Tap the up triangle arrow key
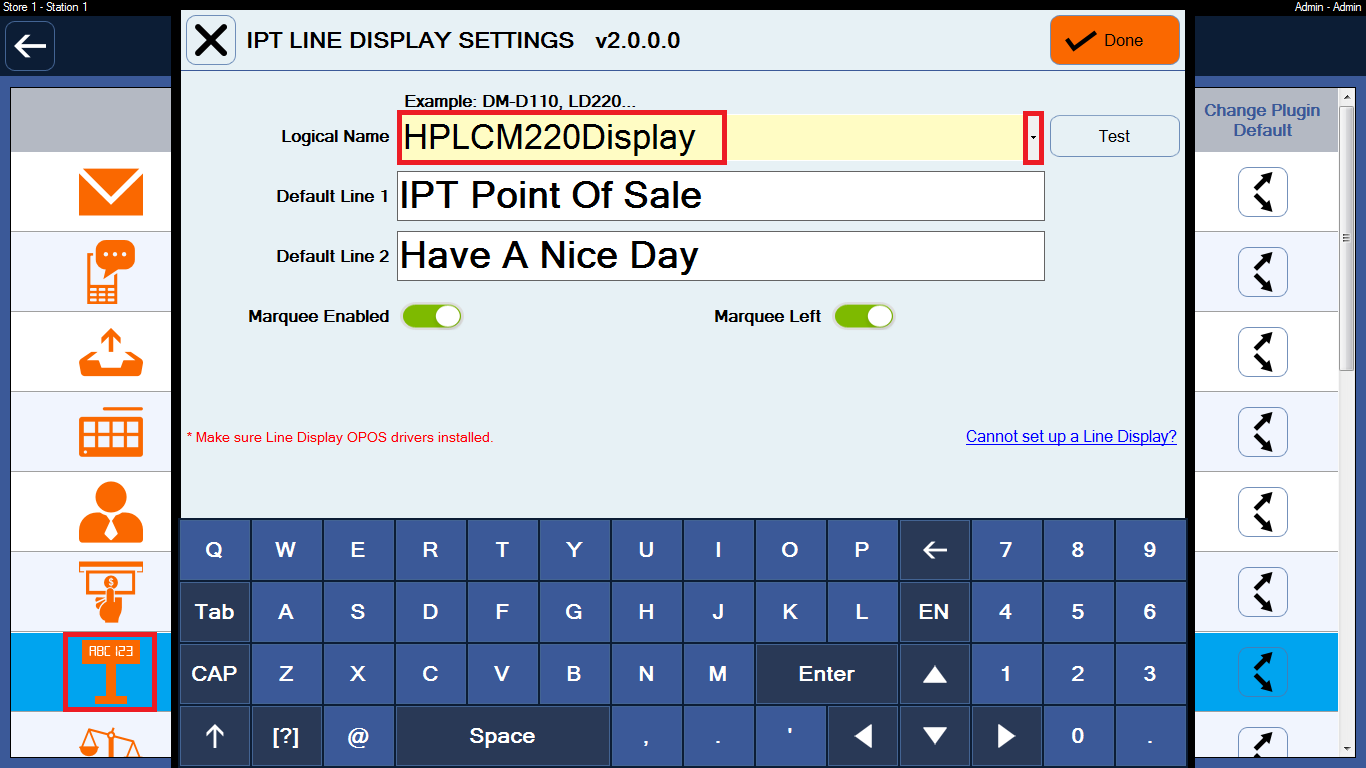Screen dimensions: 1366x768 [x=935, y=674]
